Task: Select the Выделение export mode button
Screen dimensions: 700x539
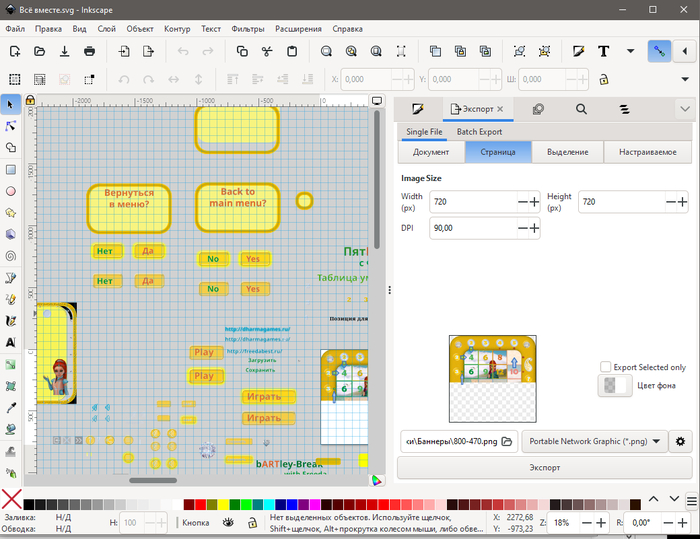Action: (567, 152)
